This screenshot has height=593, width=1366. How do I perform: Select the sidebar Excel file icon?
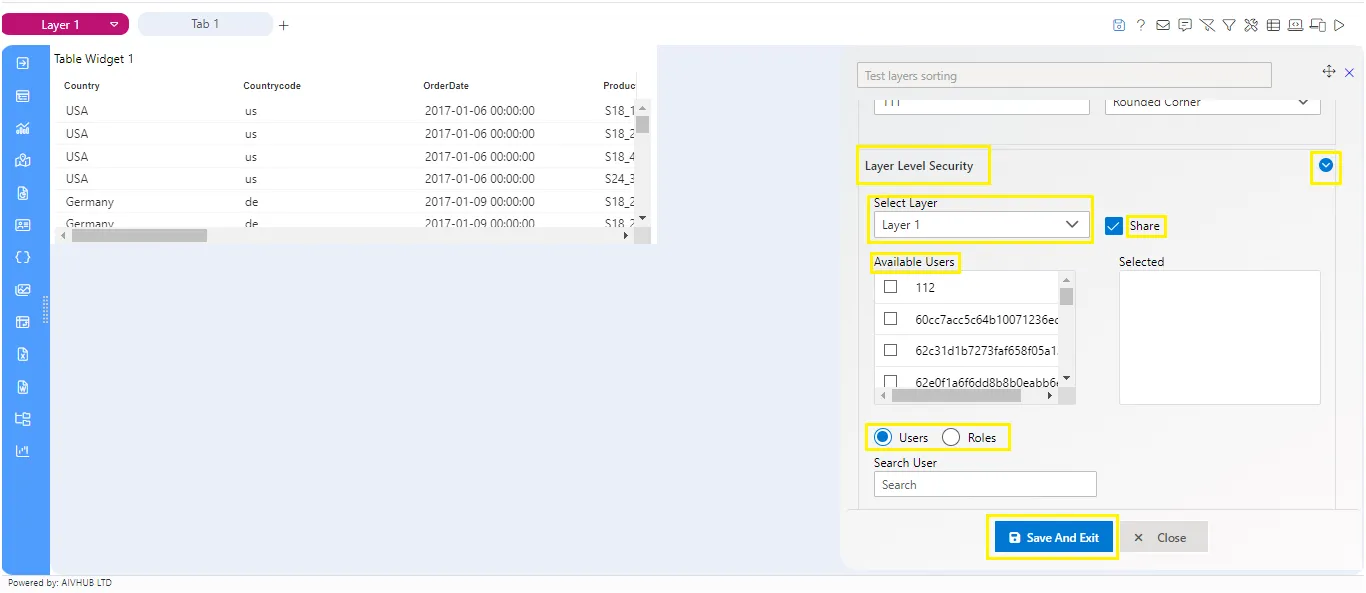tap(23, 354)
